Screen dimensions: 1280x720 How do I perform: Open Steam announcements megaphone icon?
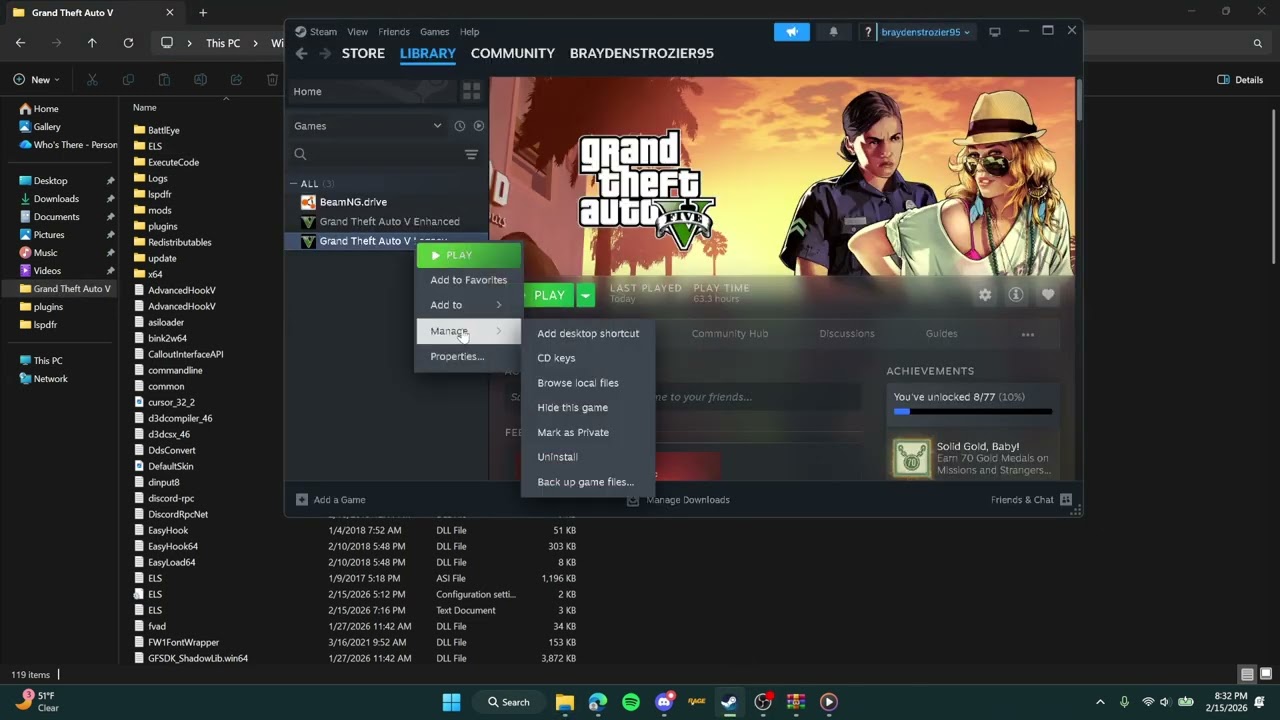[x=791, y=32]
